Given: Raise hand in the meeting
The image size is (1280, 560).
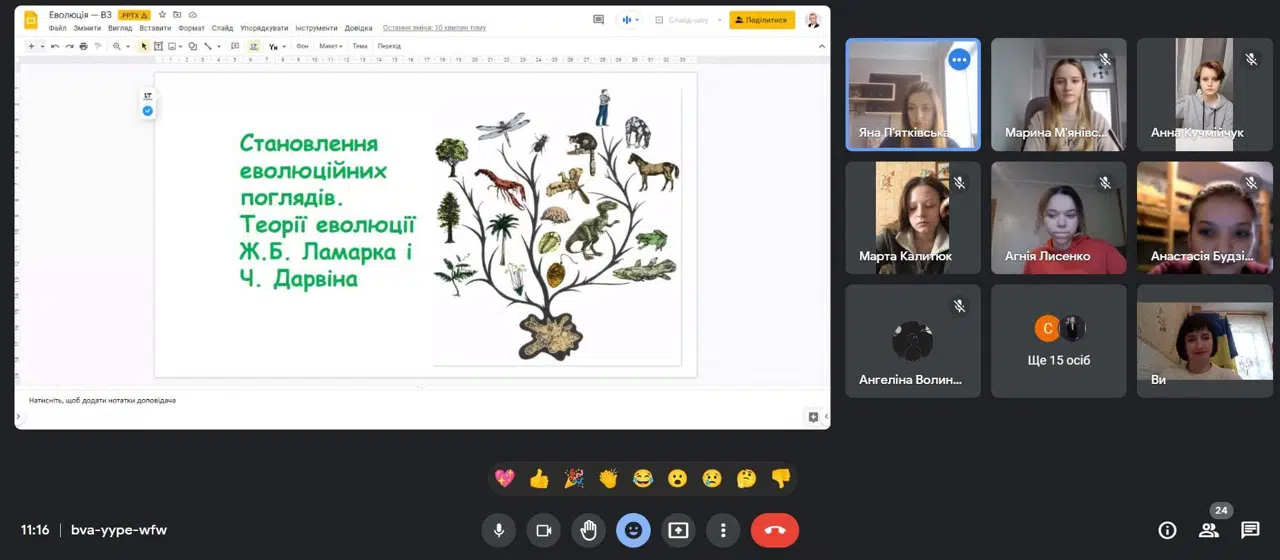Looking at the screenshot, I should click(588, 530).
